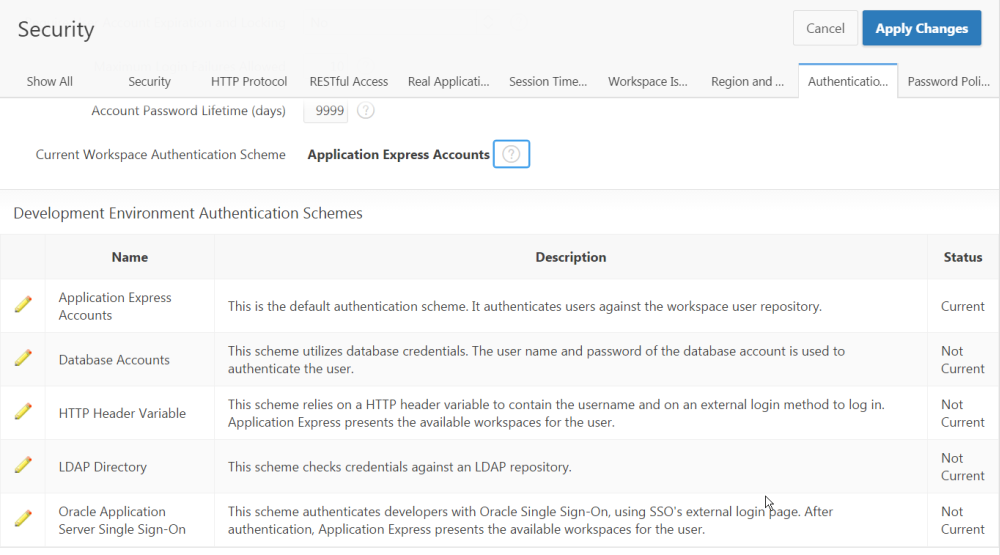Click the HTTP Header Variable description text
Screen dimensions: 1000x555
pyautogui.click(x=556, y=413)
